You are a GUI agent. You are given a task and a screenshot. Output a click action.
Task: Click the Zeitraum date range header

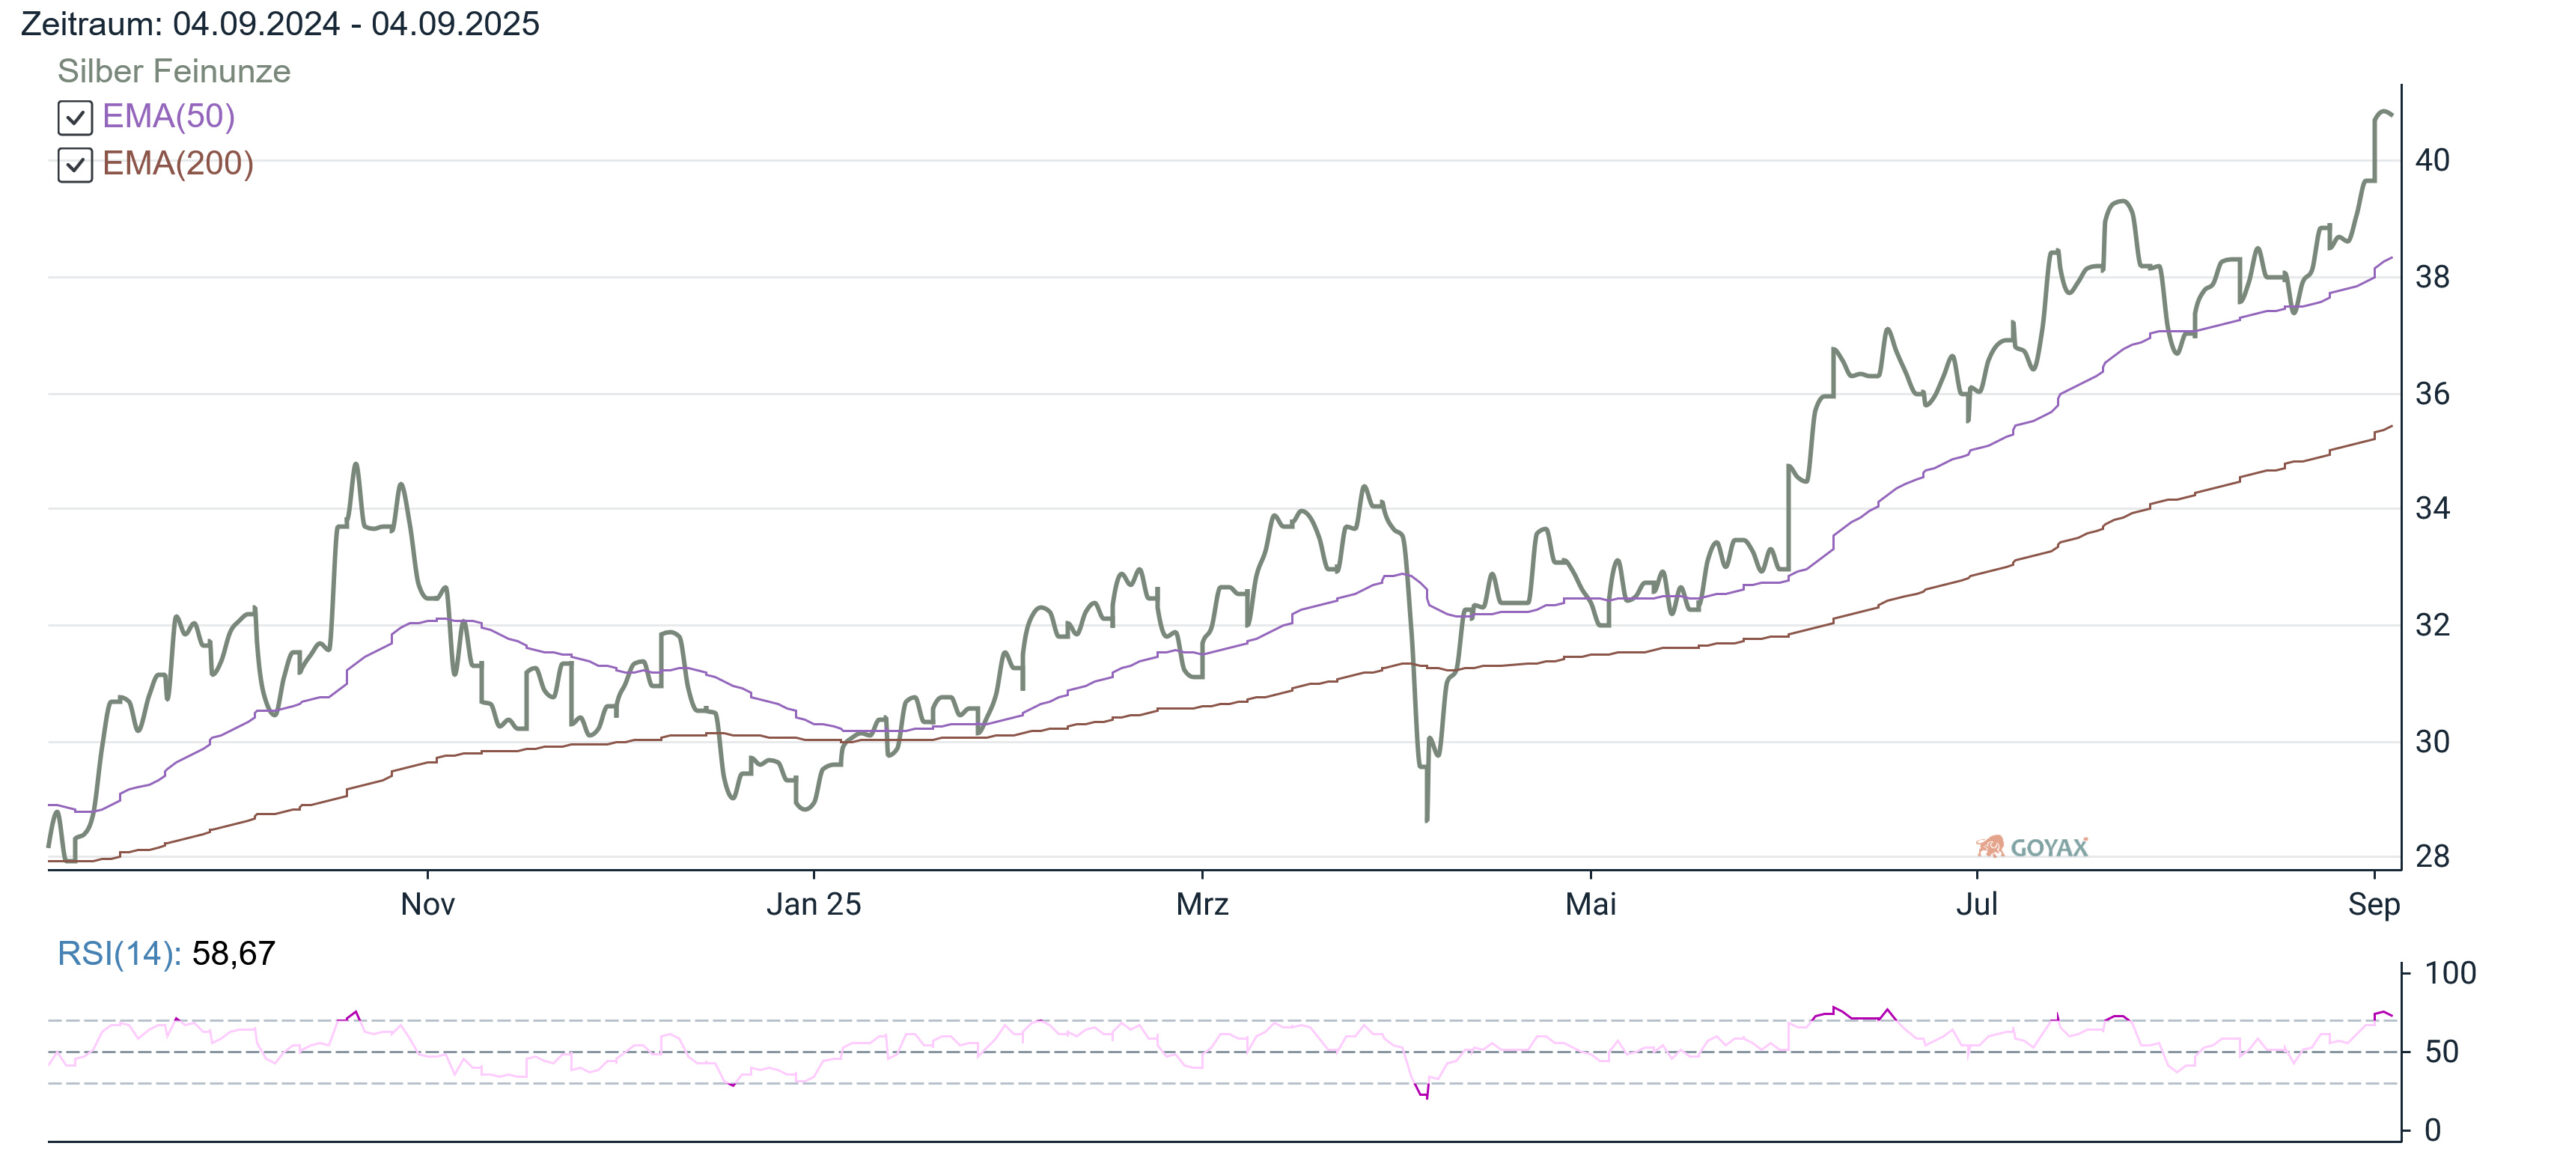click(280, 24)
